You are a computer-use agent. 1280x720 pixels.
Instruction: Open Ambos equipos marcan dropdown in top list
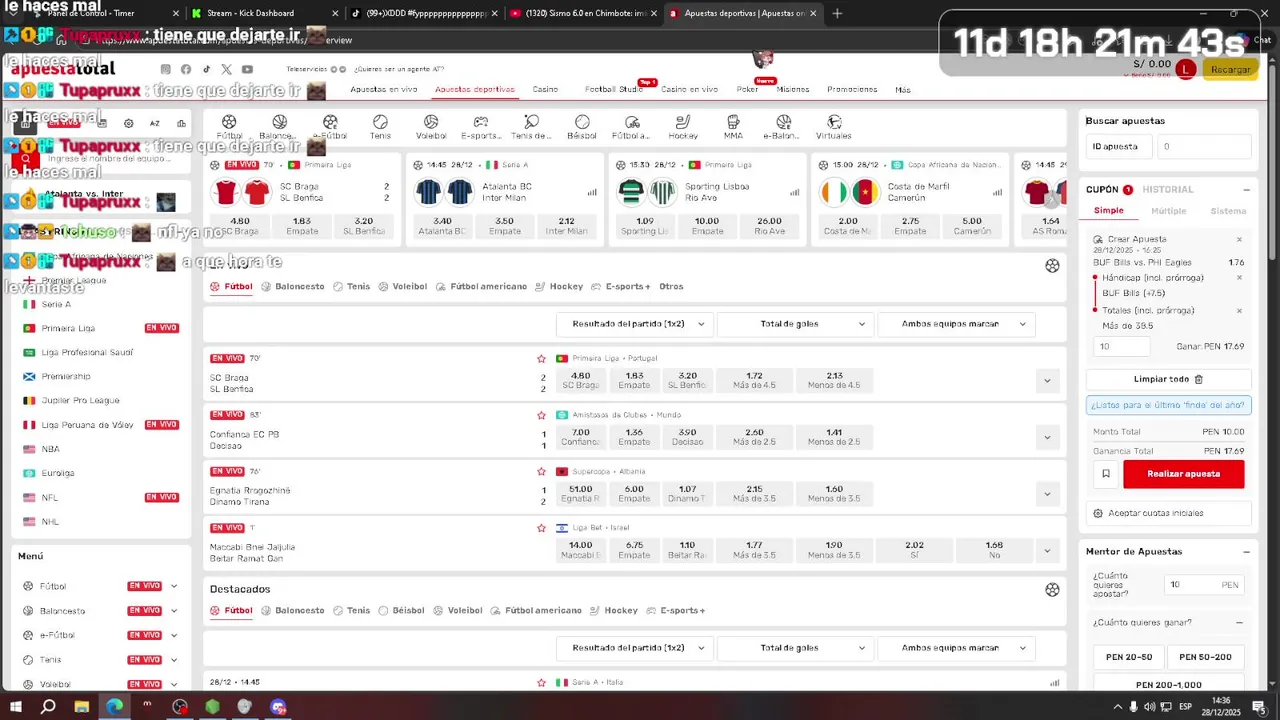point(956,324)
